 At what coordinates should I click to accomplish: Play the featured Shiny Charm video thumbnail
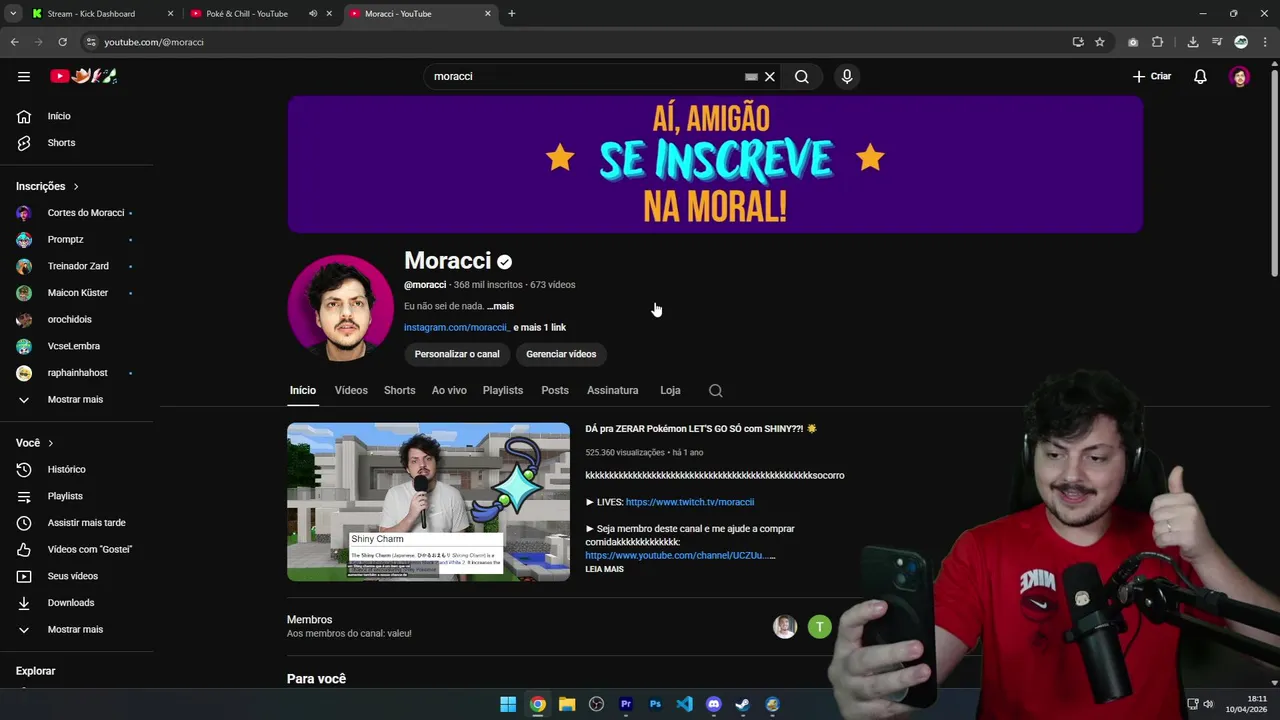pyautogui.click(x=428, y=502)
